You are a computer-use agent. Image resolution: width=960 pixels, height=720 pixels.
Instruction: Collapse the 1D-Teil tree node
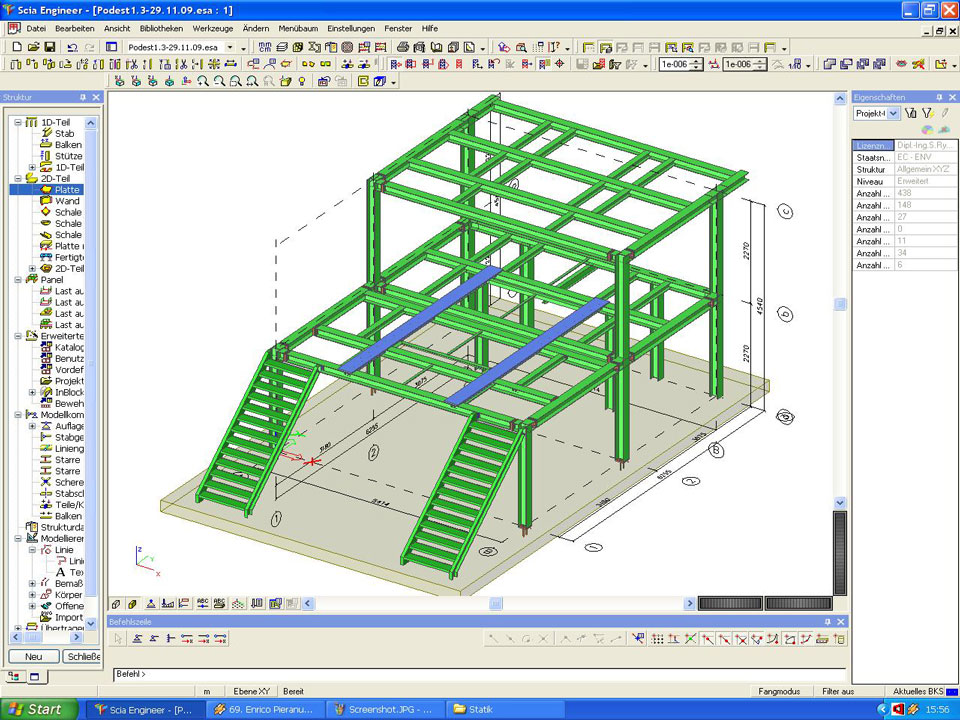18,122
